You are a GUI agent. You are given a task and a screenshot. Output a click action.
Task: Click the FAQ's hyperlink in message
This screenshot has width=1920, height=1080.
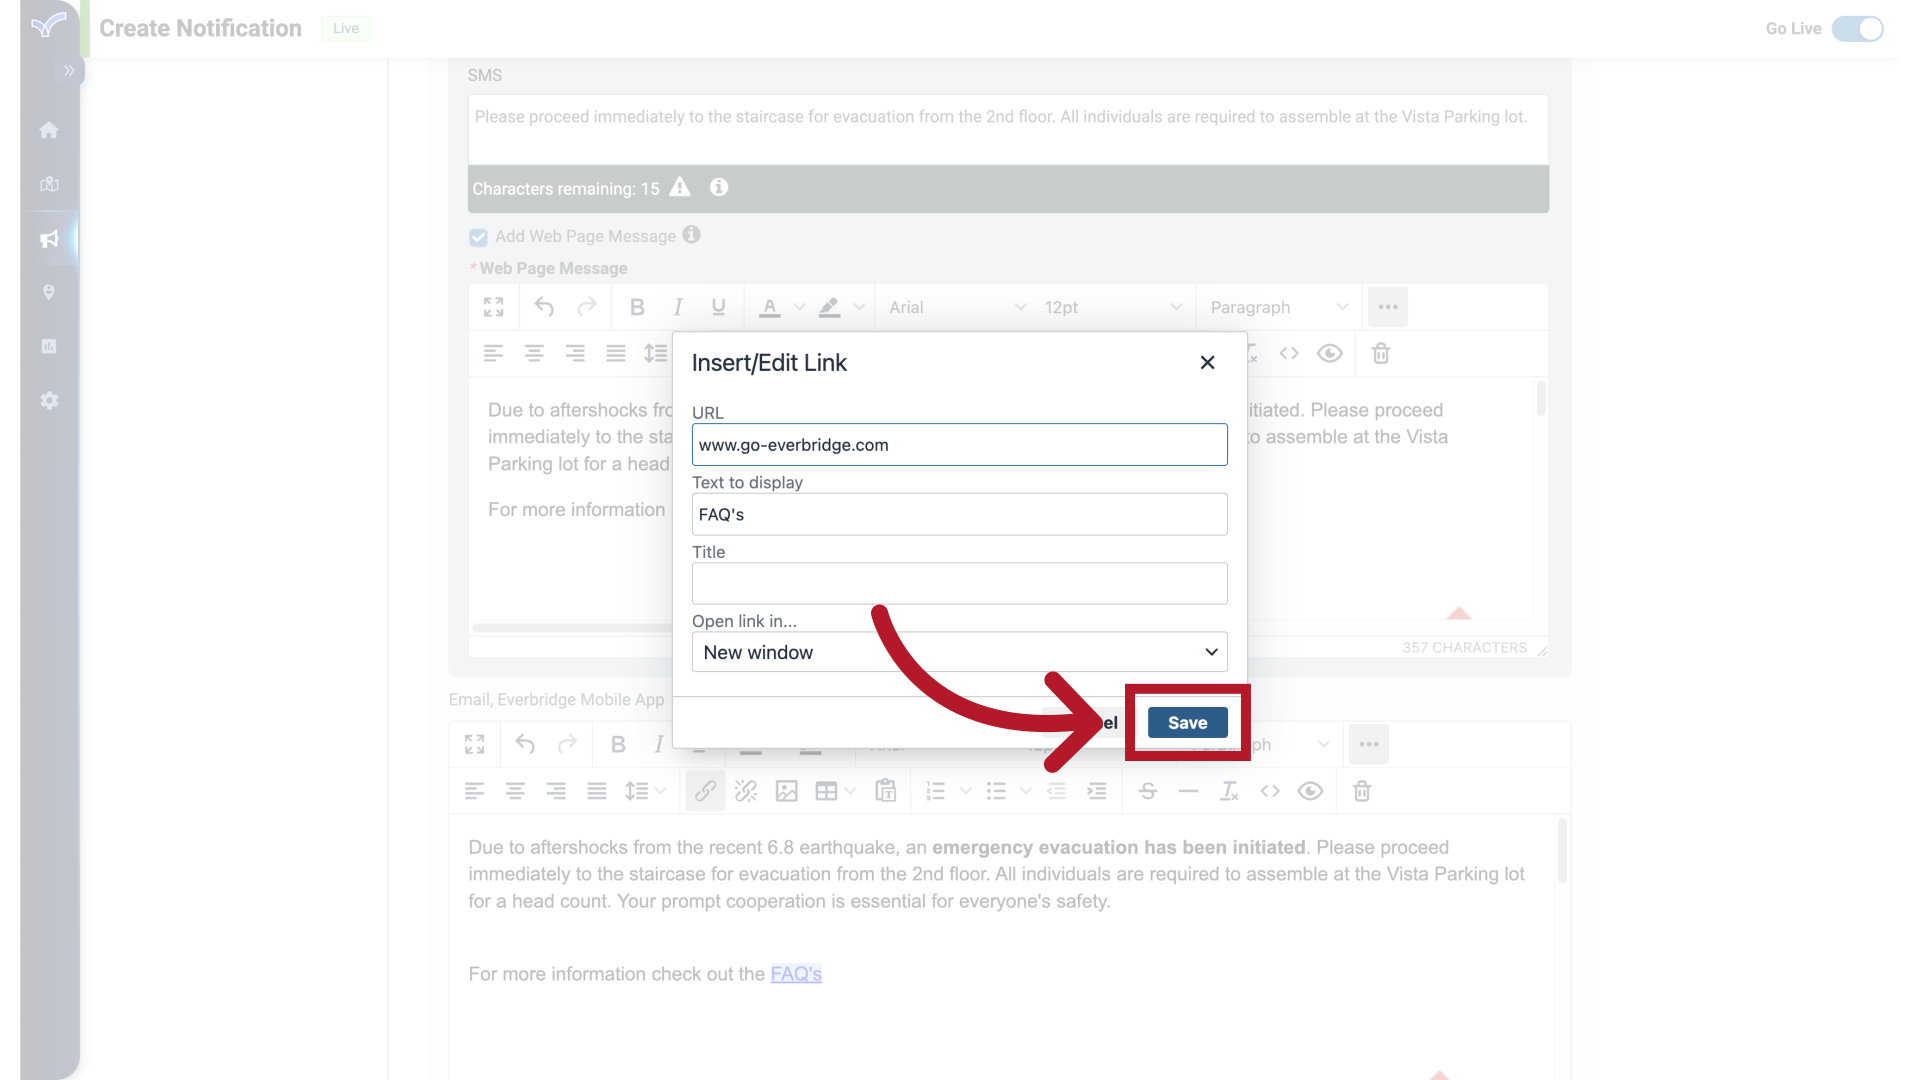796,975
